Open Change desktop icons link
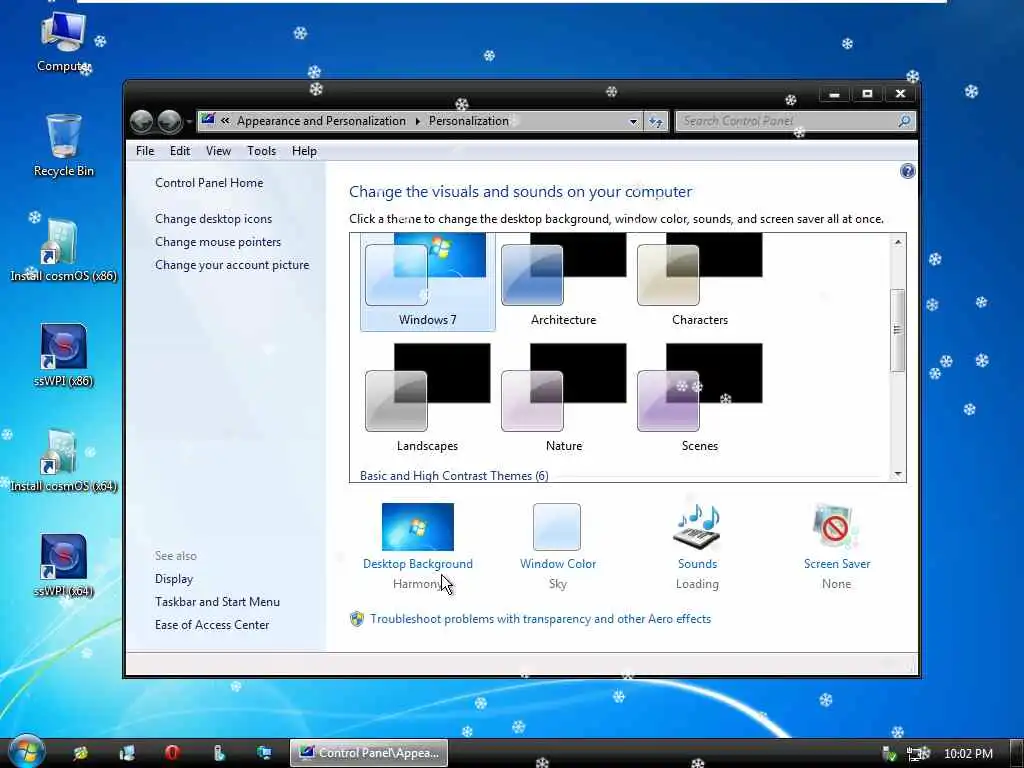Viewport: 1024px width, 768px height. tap(214, 219)
